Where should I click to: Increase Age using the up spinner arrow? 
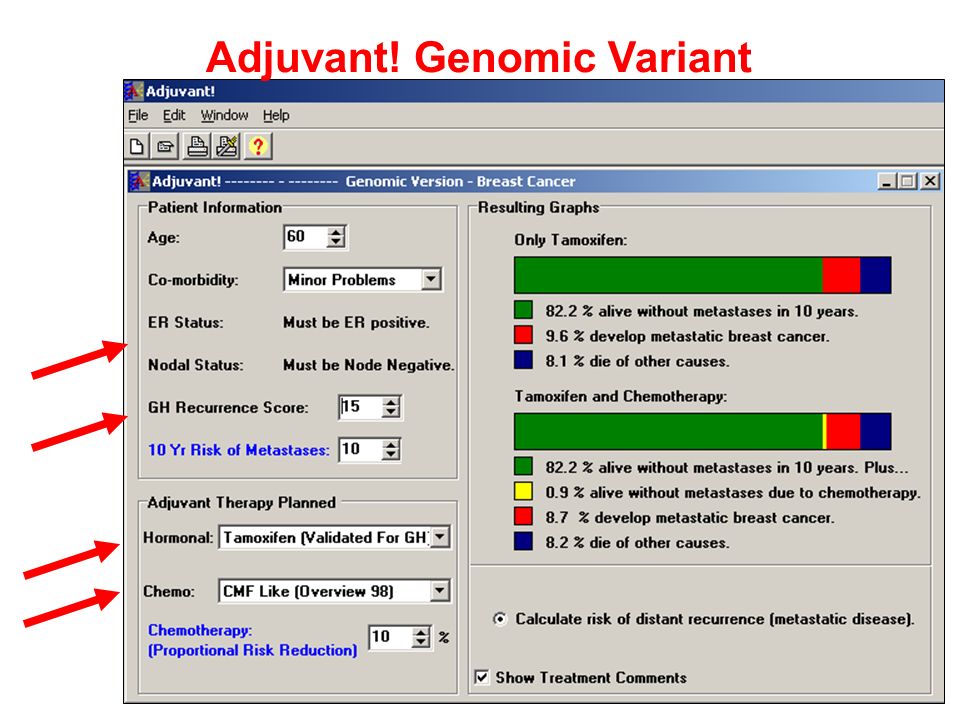(x=336, y=232)
